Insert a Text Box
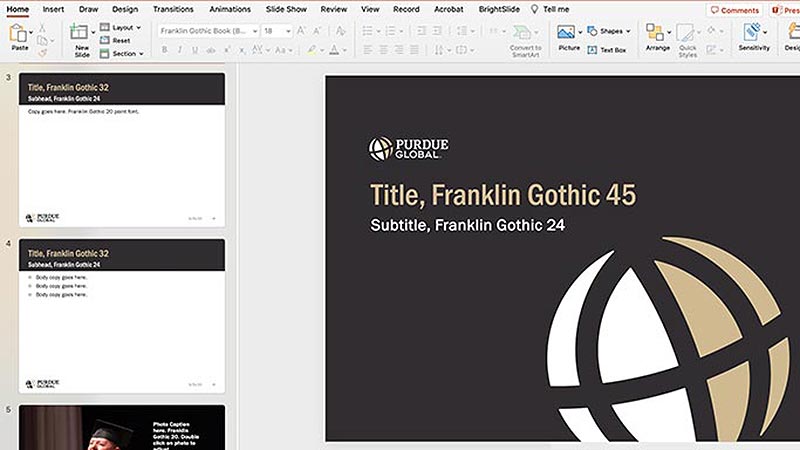 point(607,50)
